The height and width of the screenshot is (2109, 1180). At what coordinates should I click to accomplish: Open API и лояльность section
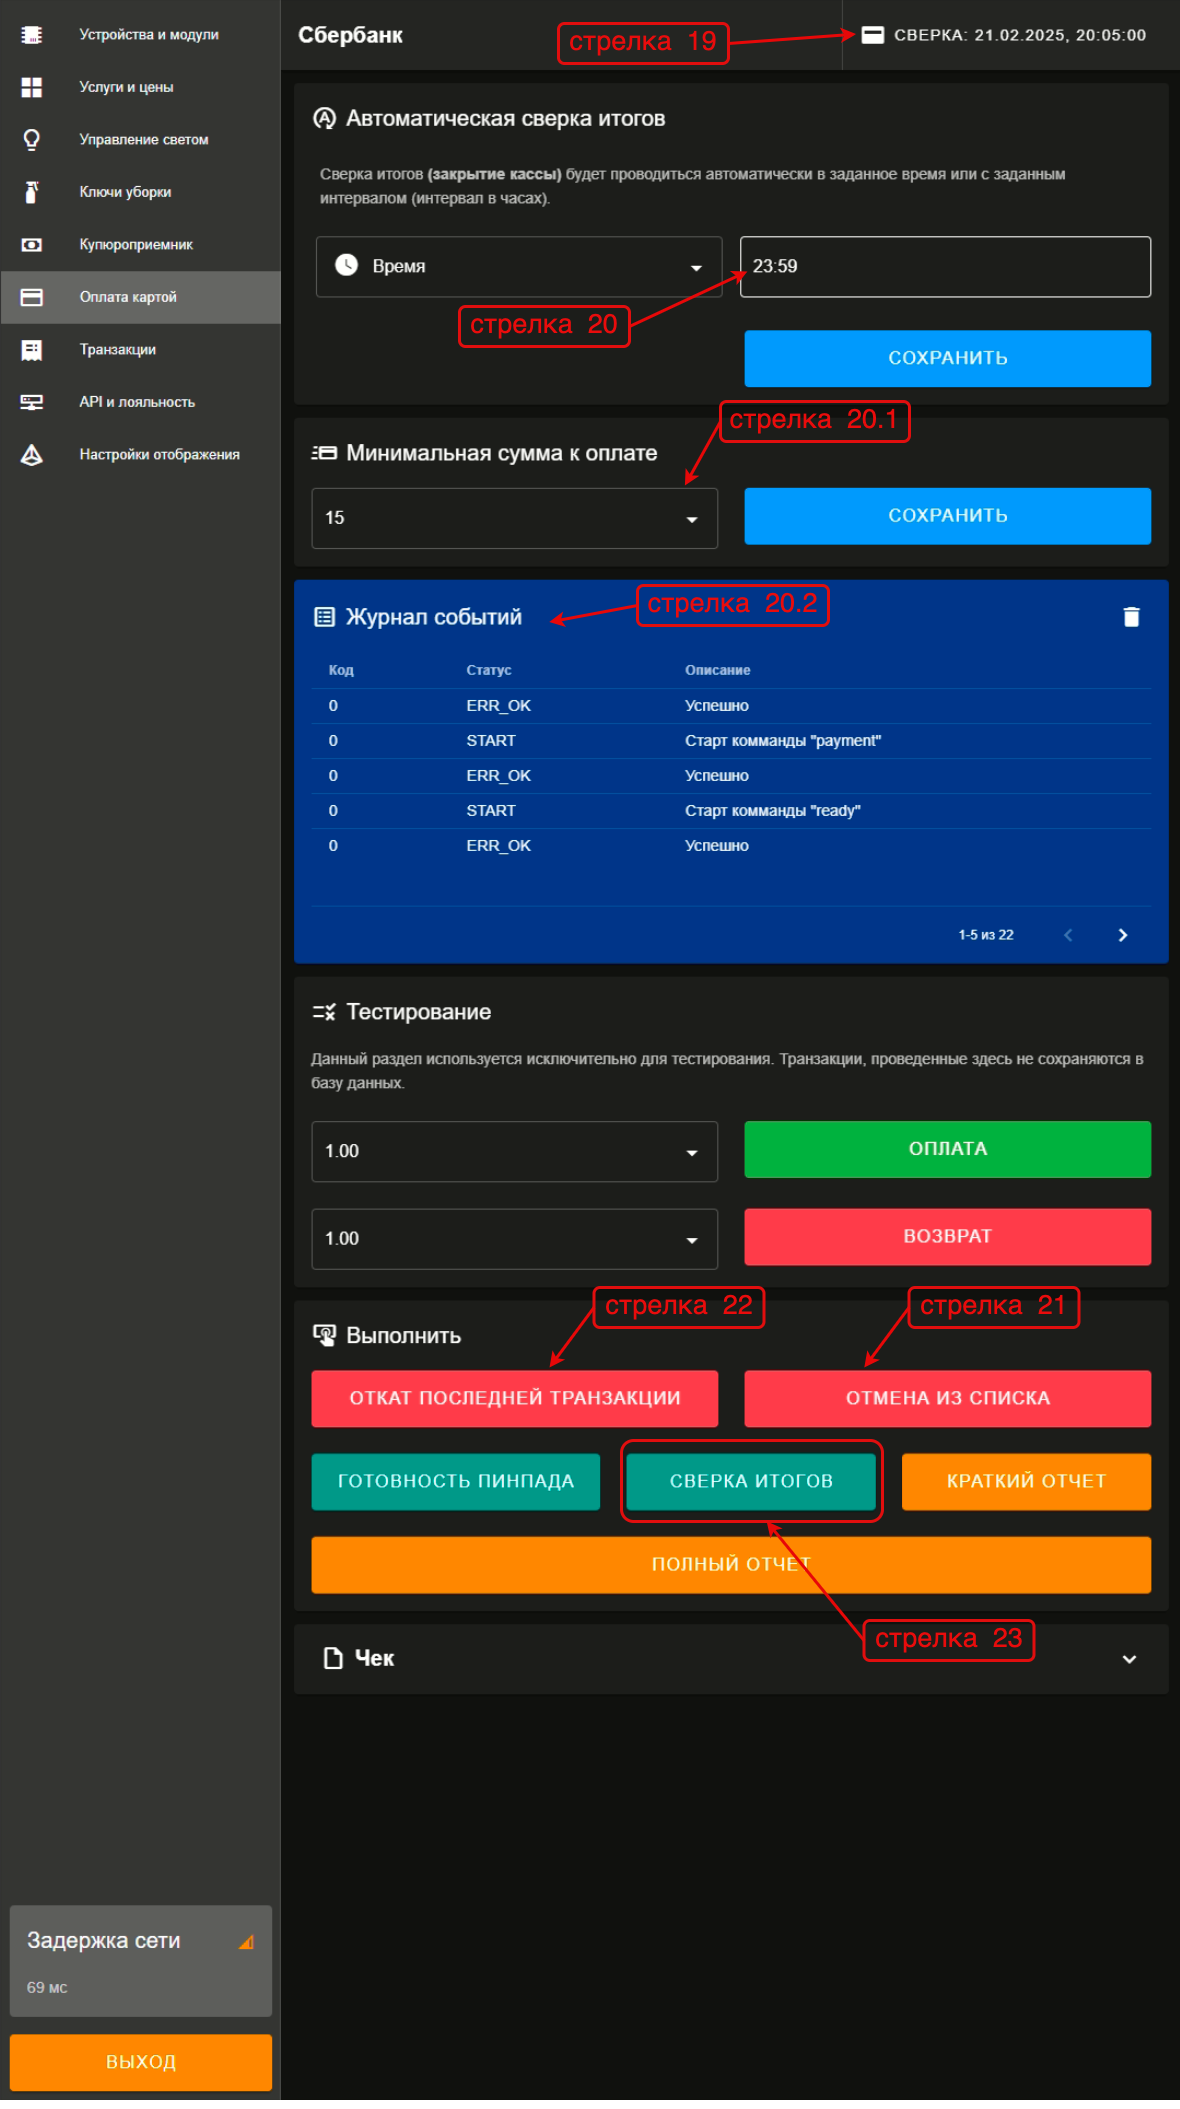pyautogui.click(x=140, y=402)
